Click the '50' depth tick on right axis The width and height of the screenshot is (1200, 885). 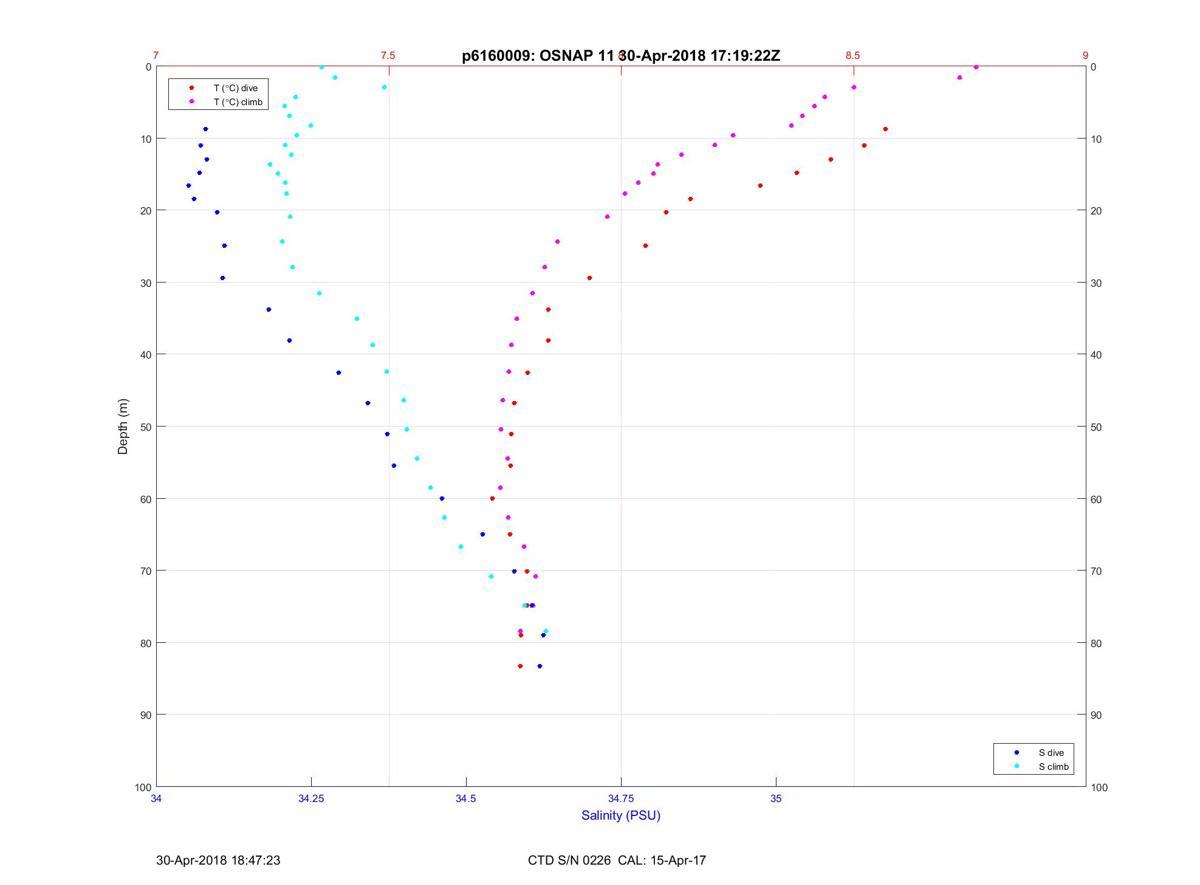pyautogui.click(x=1097, y=427)
